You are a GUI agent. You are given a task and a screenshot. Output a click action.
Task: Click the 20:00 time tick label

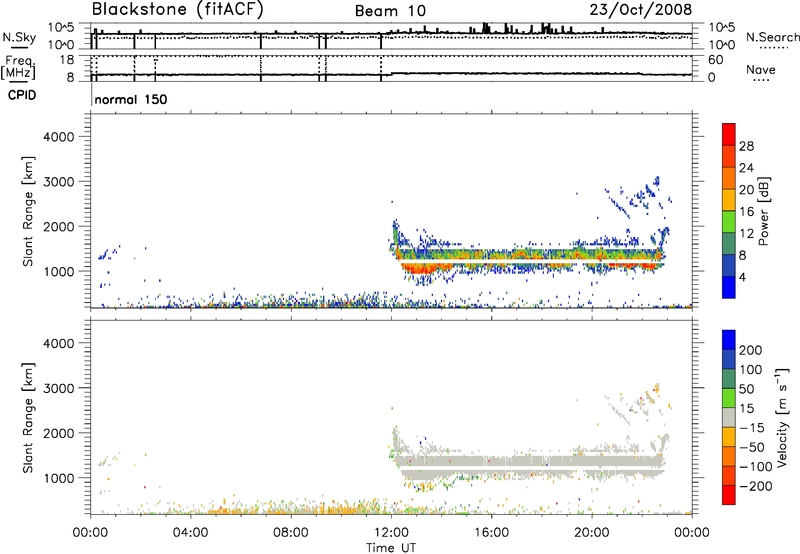coord(592,533)
